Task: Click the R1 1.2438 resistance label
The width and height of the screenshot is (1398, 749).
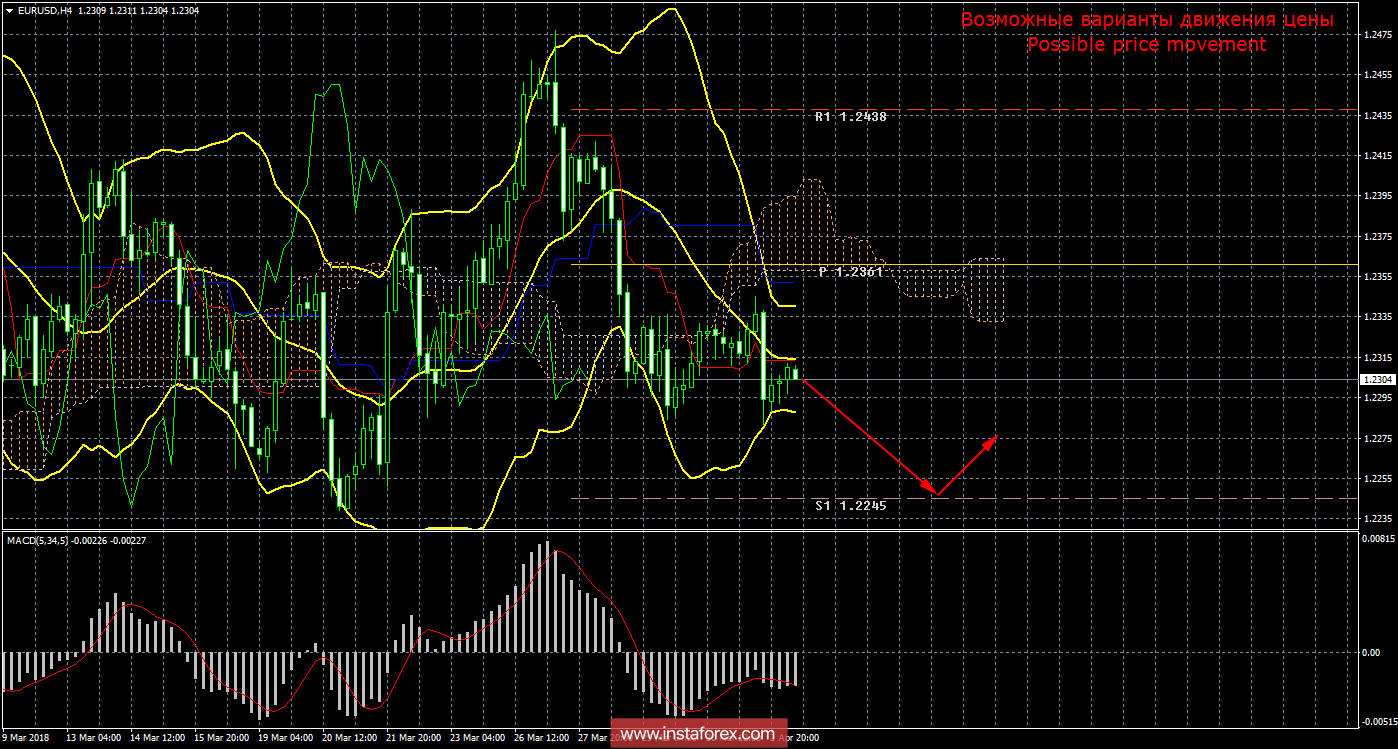Action: pos(850,117)
